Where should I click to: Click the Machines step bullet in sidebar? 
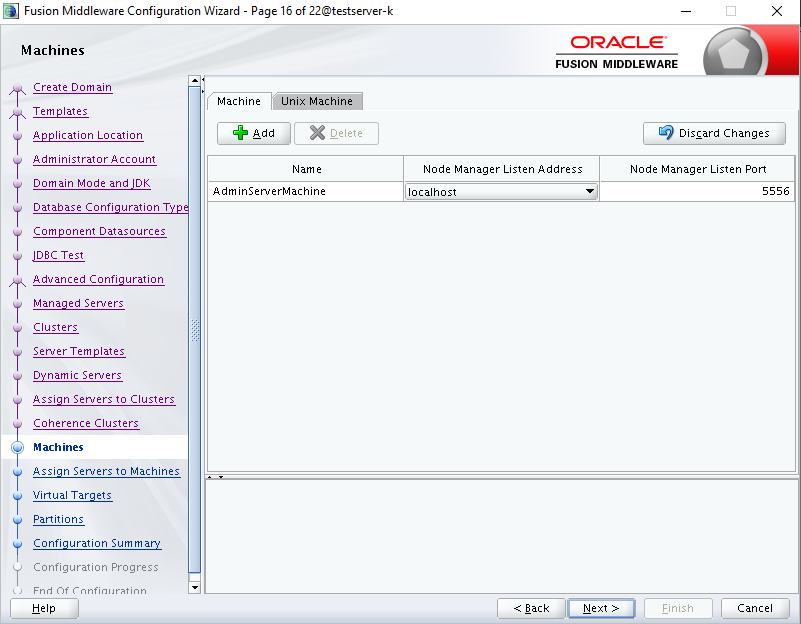17,447
